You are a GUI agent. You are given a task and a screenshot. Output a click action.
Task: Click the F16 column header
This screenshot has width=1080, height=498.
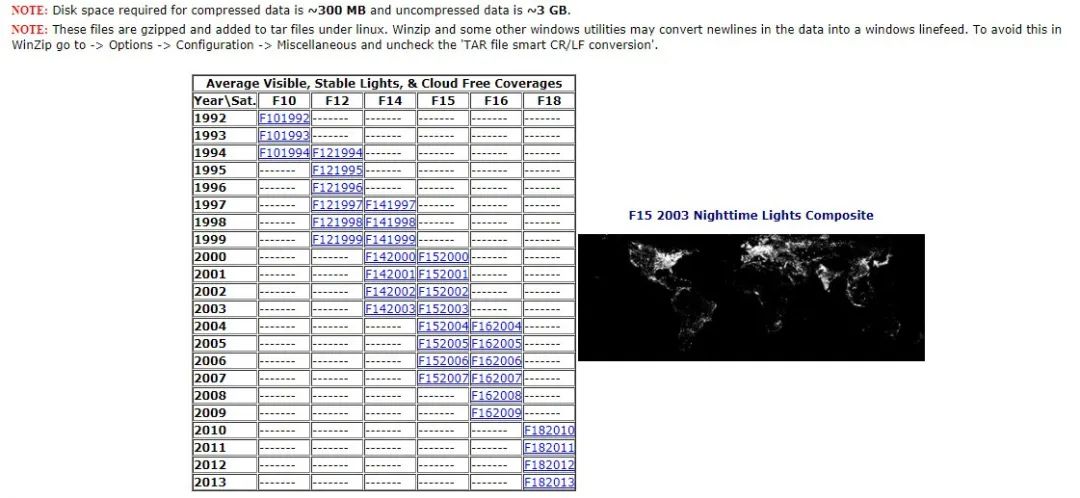[x=497, y=101]
